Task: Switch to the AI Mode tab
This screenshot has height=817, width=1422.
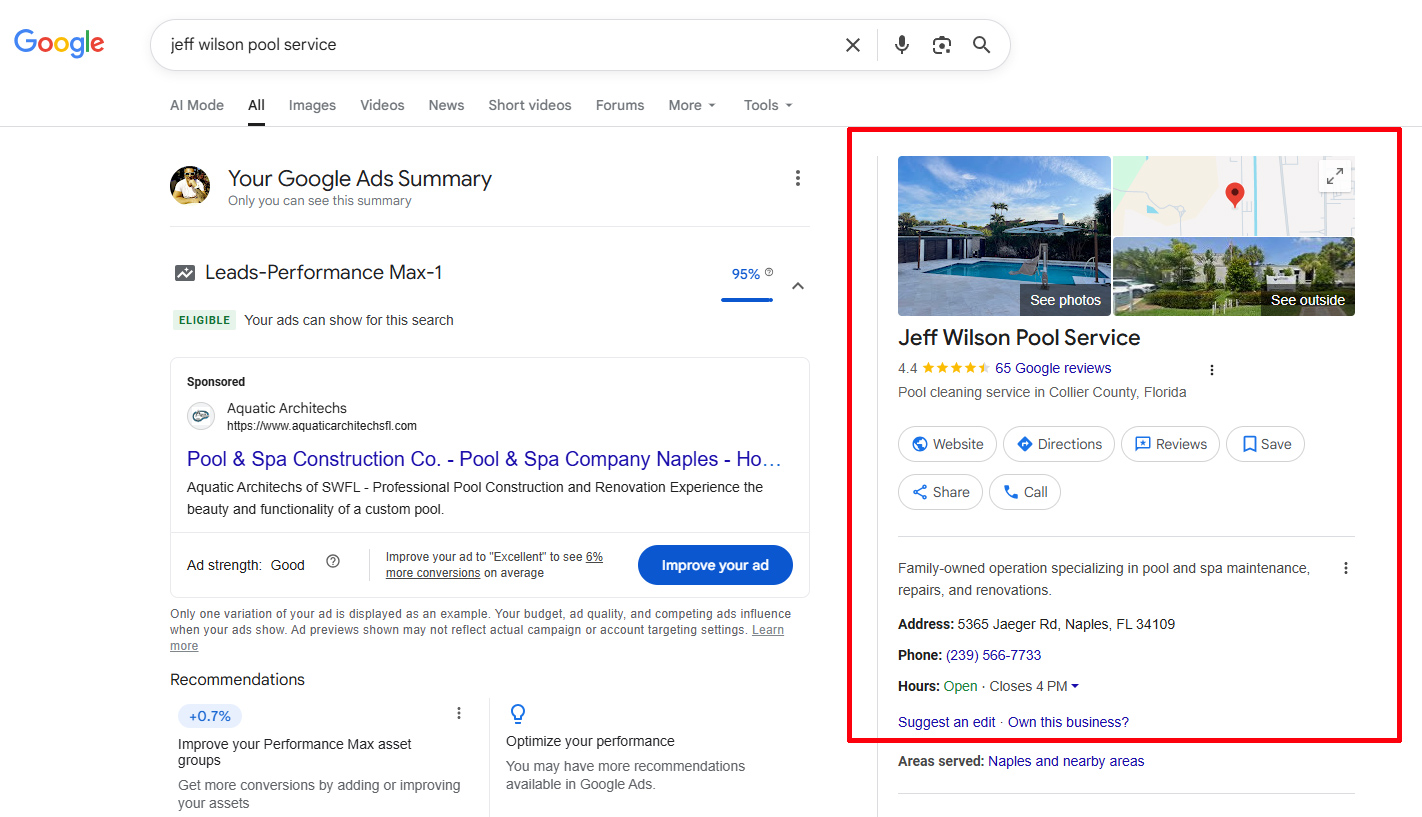Action: [x=197, y=105]
